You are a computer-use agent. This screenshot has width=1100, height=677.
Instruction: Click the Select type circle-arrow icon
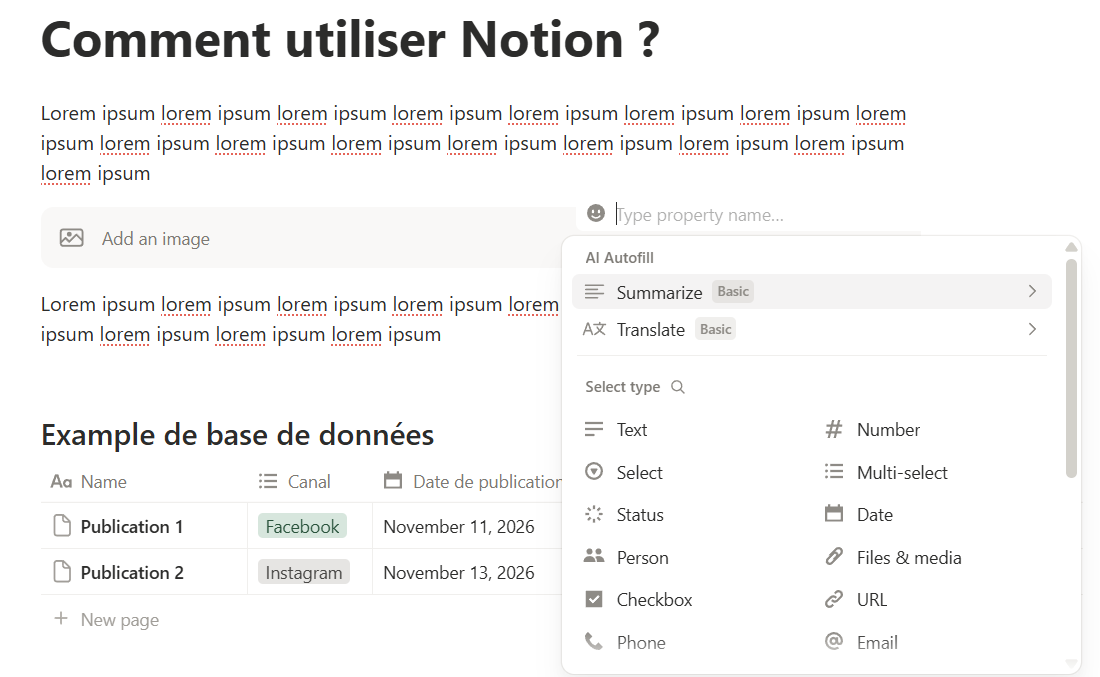pyautogui.click(x=594, y=471)
